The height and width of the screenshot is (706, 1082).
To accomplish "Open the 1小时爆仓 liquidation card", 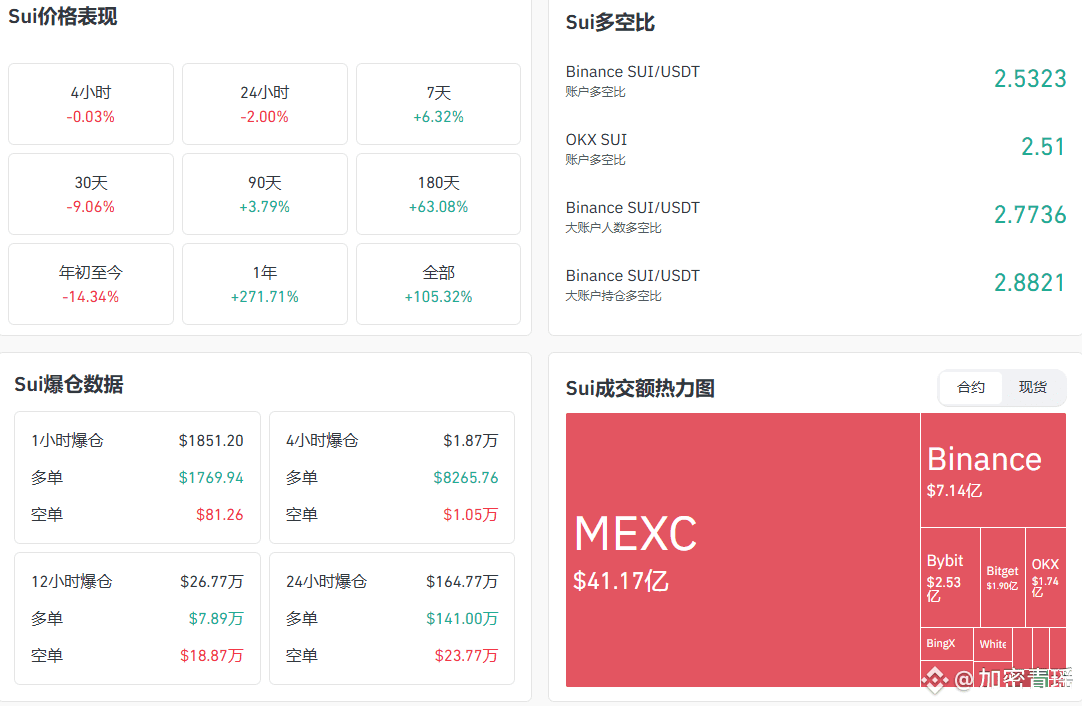I will [x=137, y=477].
